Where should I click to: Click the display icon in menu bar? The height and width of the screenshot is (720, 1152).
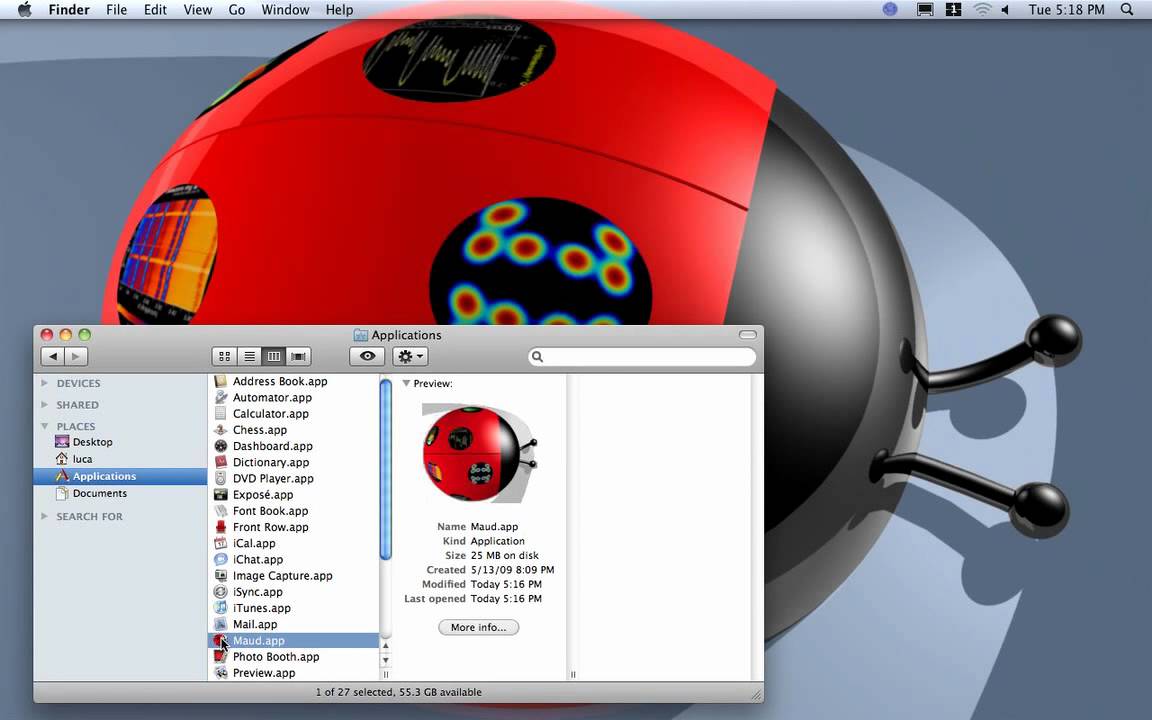(925, 10)
